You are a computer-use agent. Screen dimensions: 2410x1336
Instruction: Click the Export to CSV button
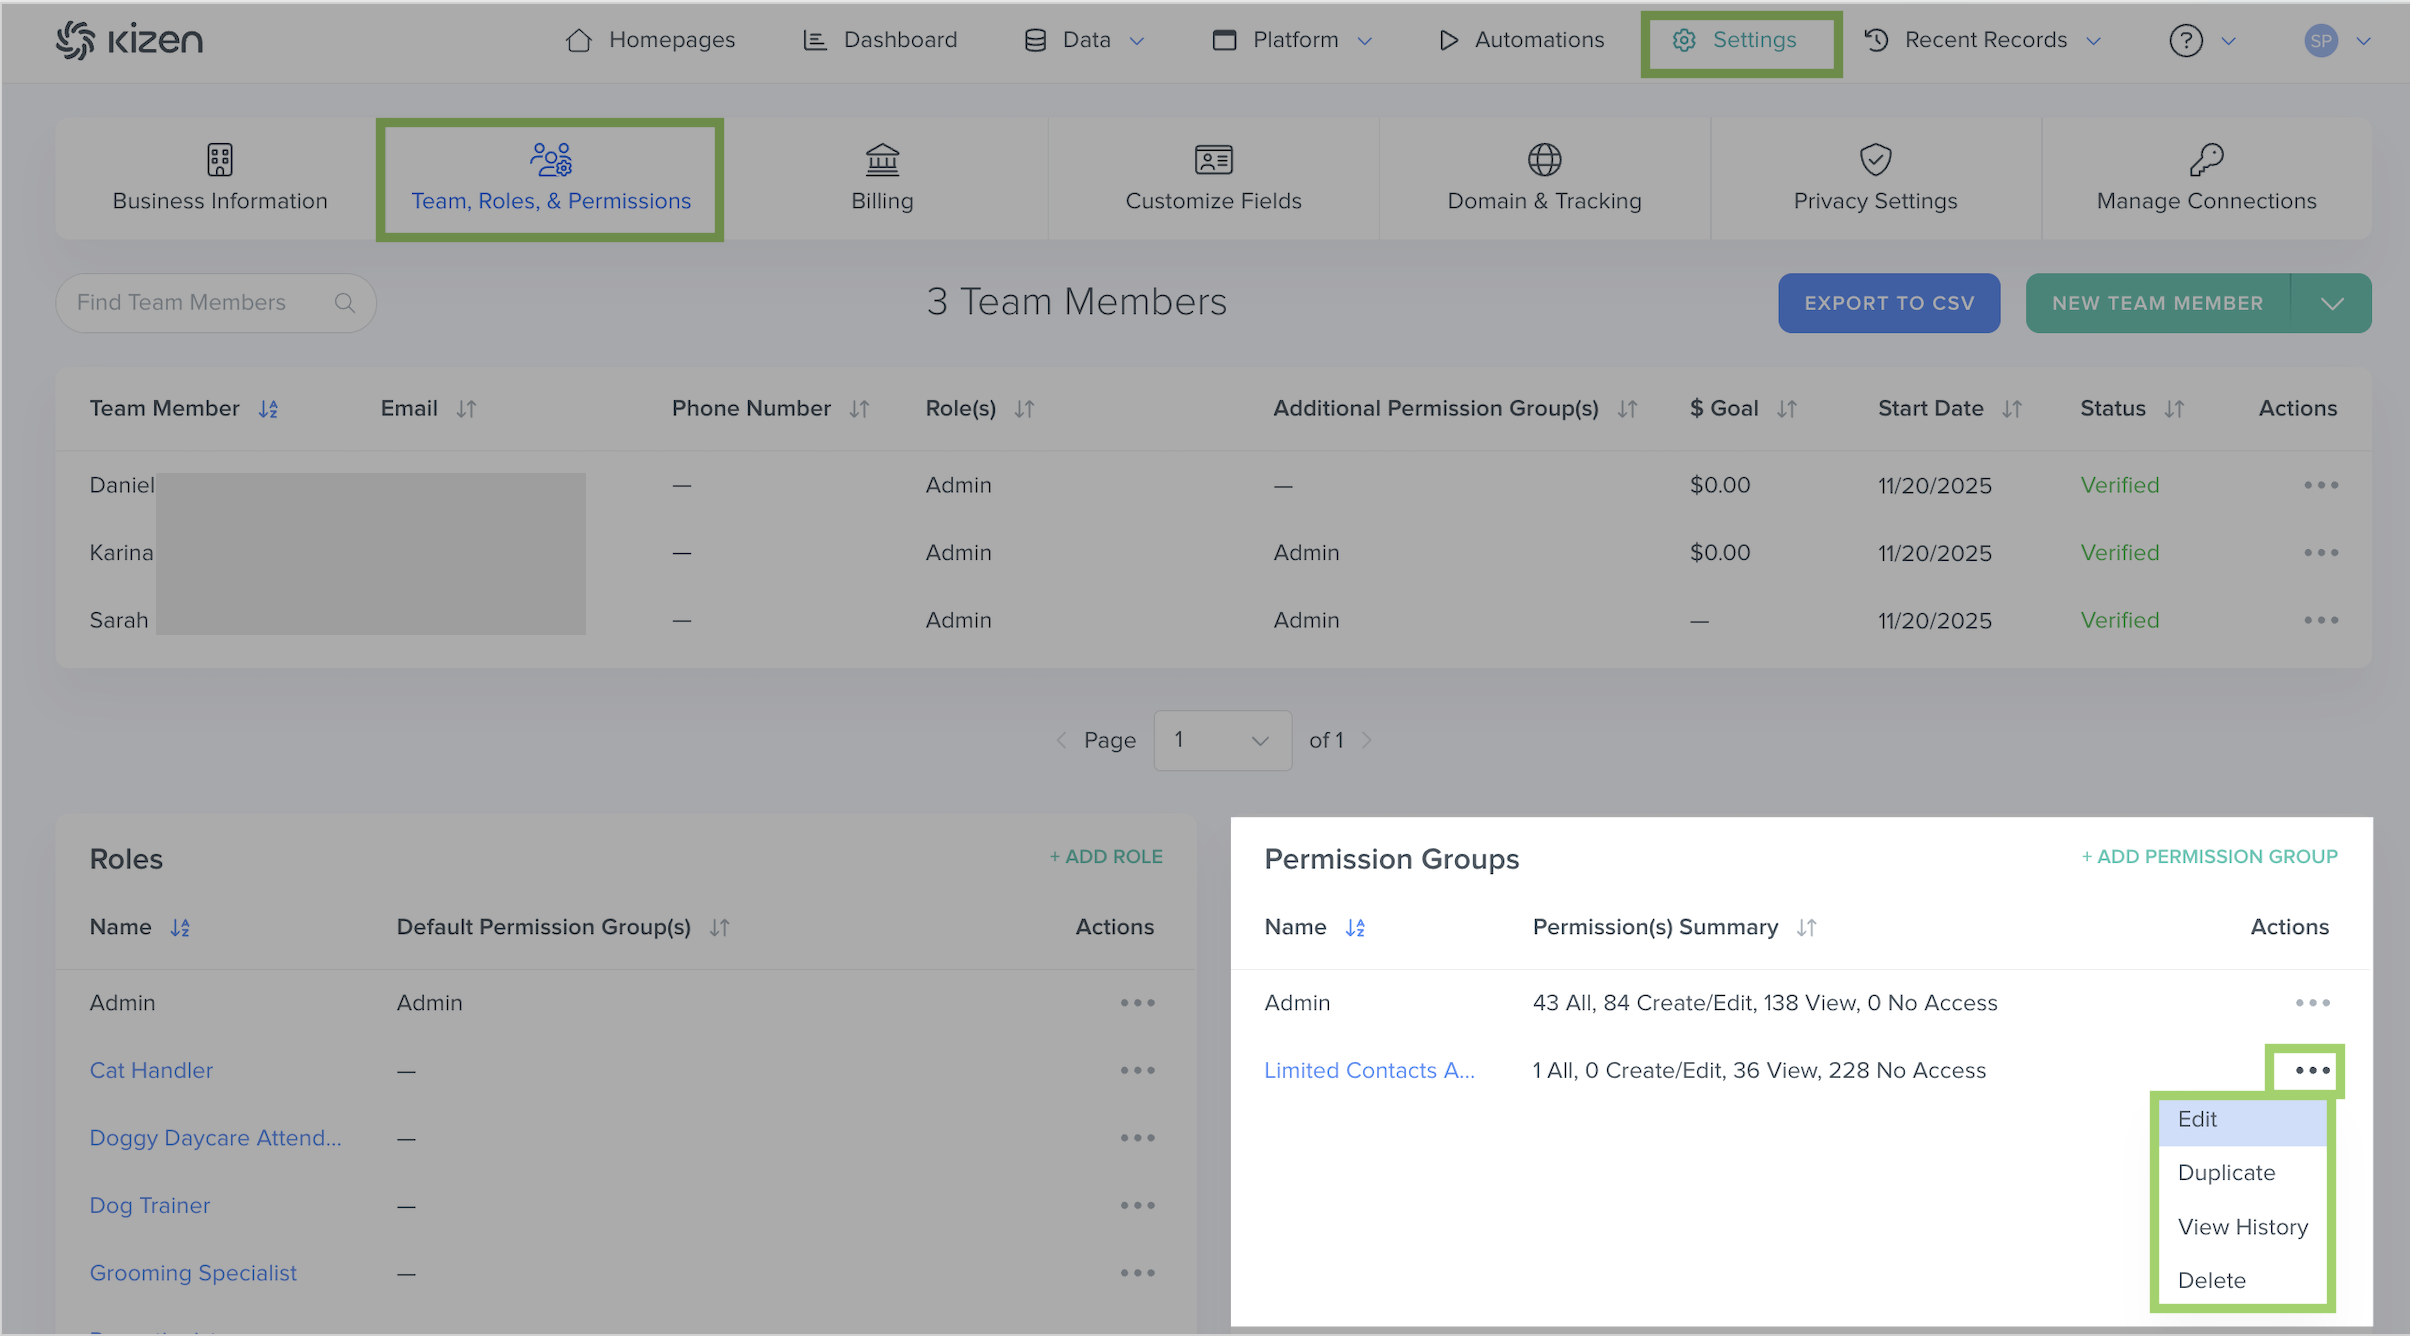click(1888, 303)
